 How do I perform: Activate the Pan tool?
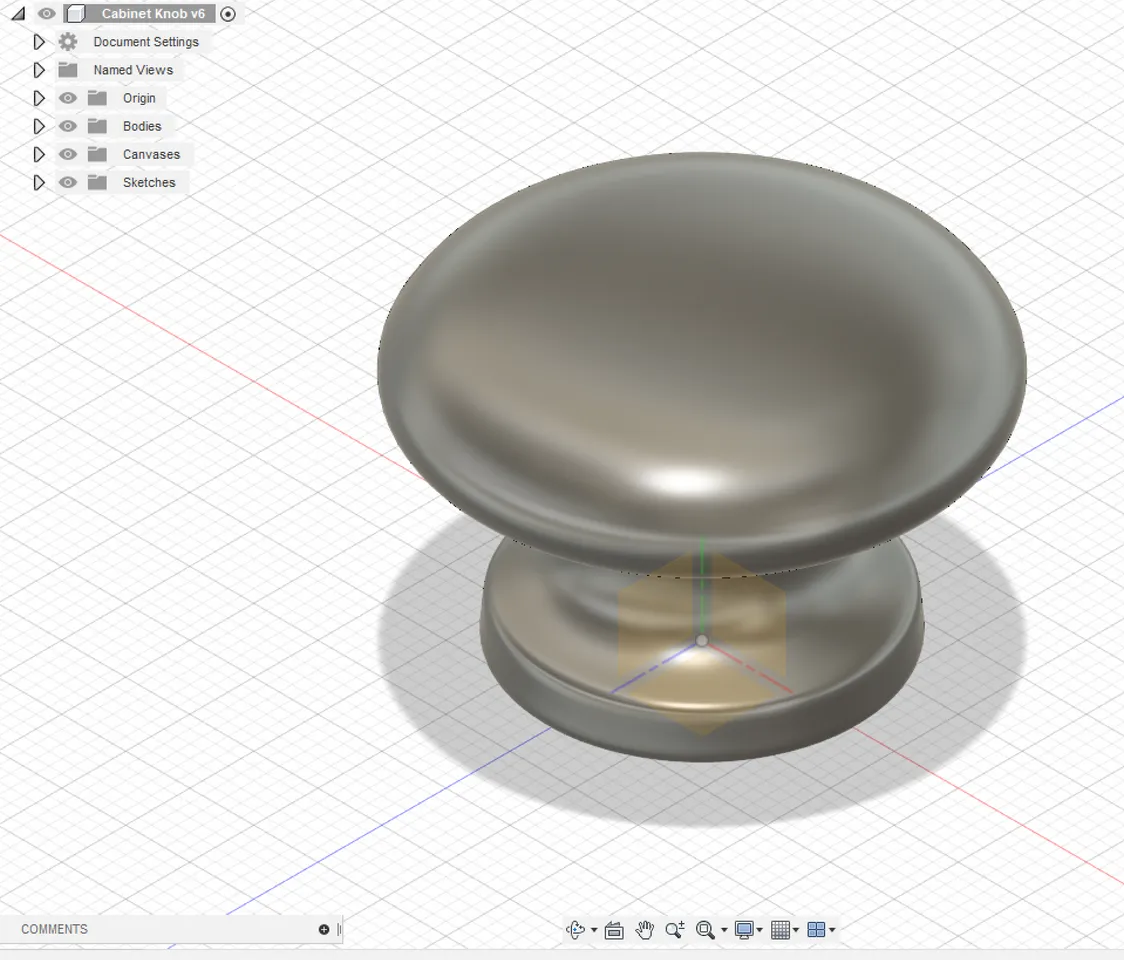tap(645, 929)
